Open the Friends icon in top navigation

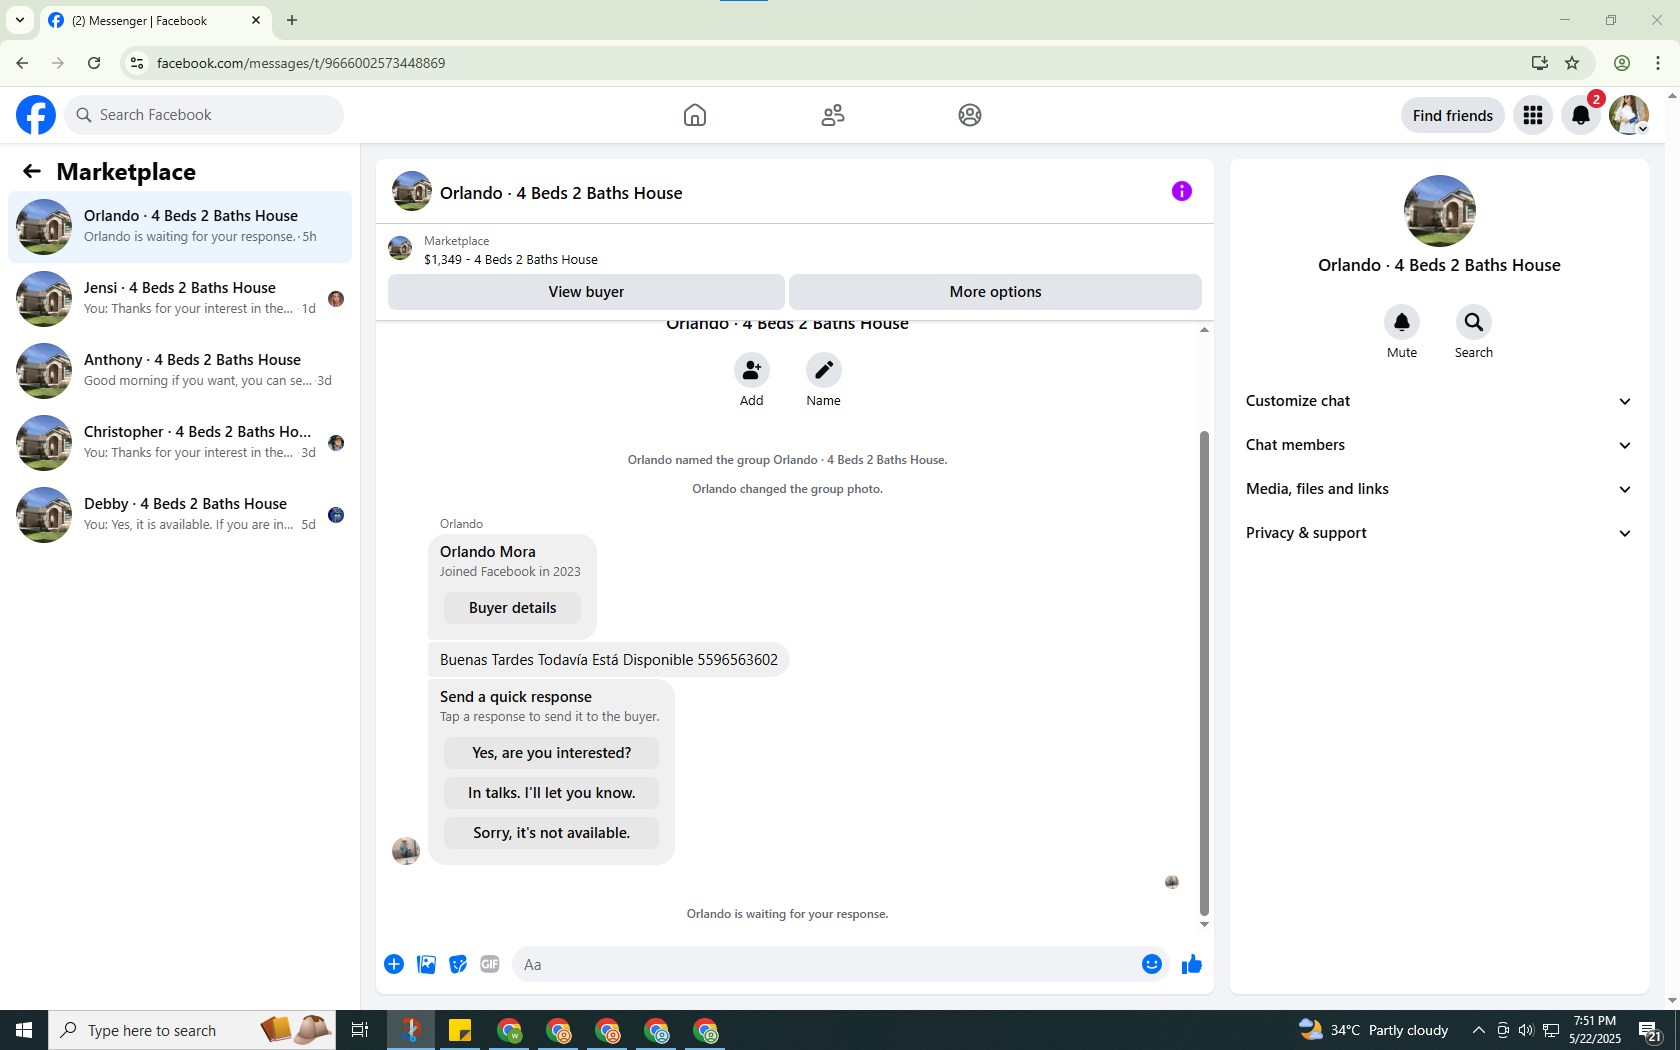pyautogui.click(x=833, y=115)
